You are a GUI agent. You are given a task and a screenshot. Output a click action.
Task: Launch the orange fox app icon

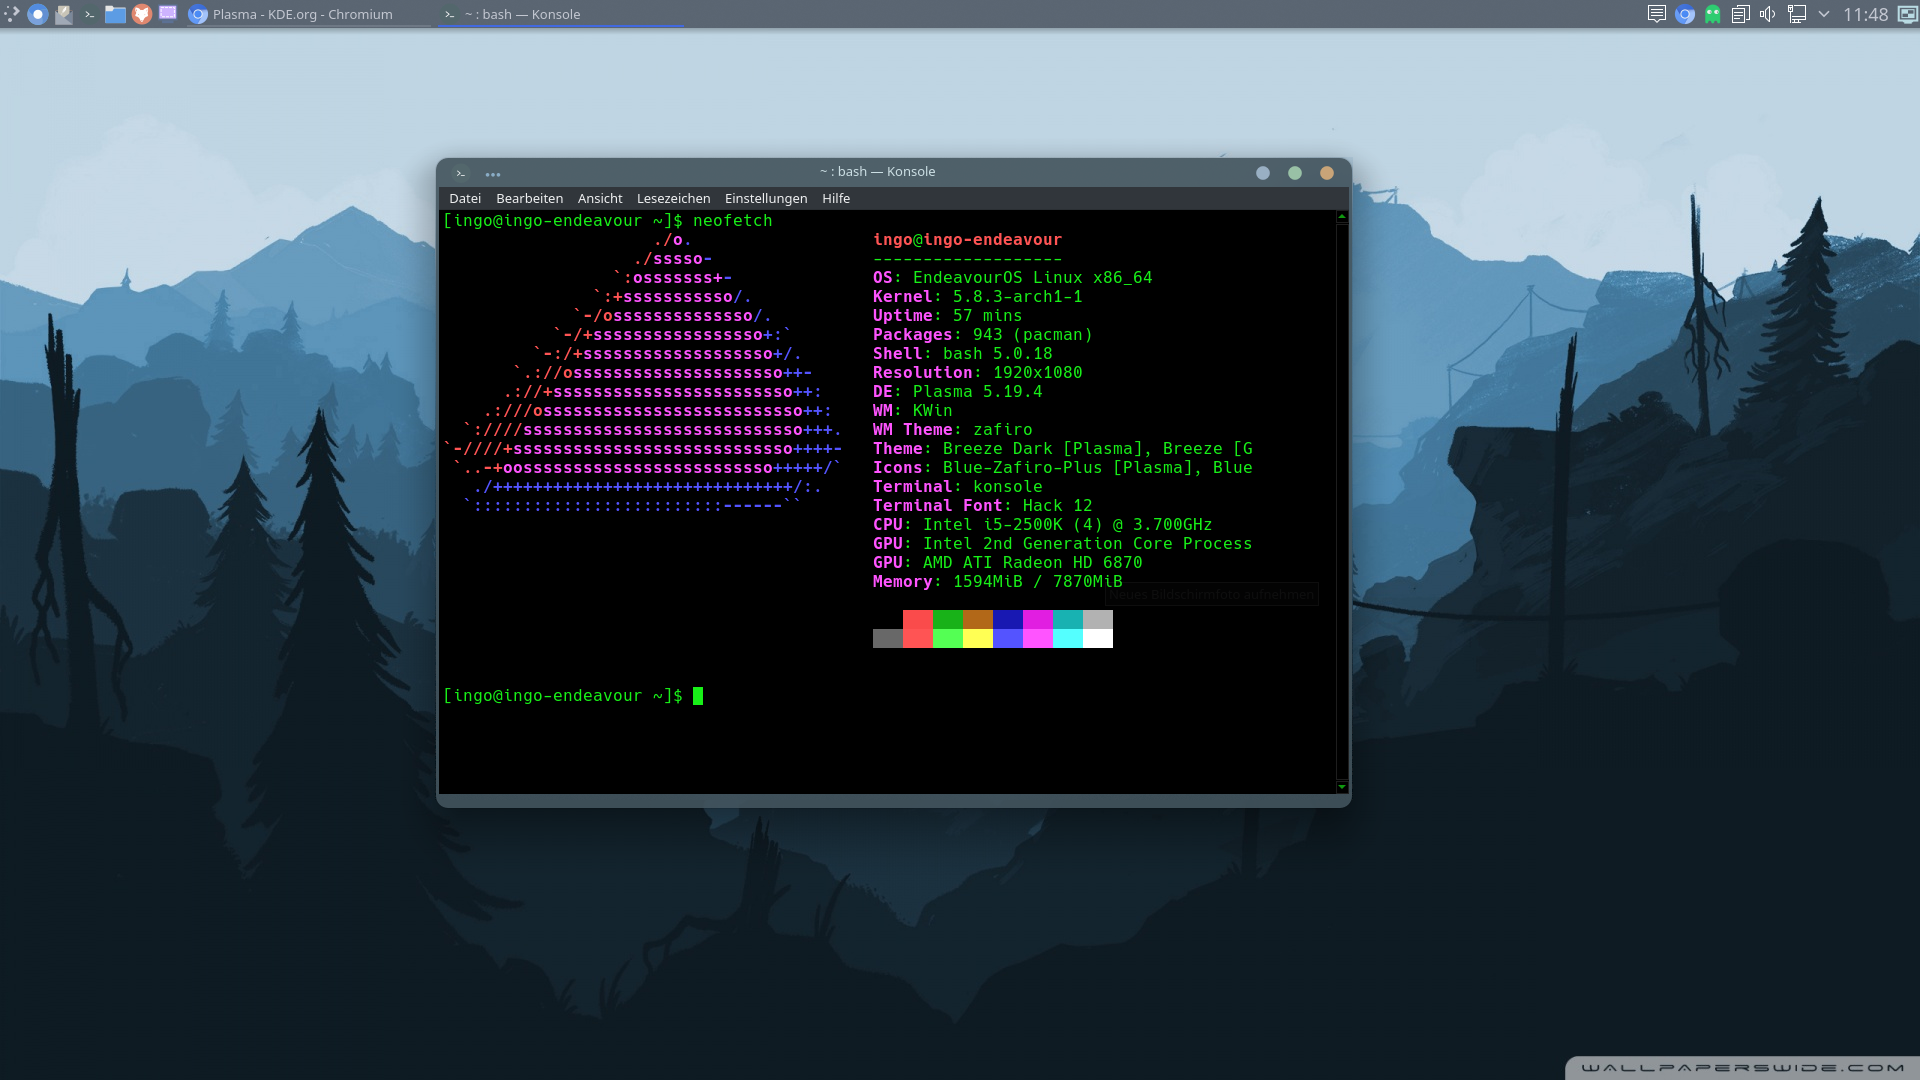point(142,14)
